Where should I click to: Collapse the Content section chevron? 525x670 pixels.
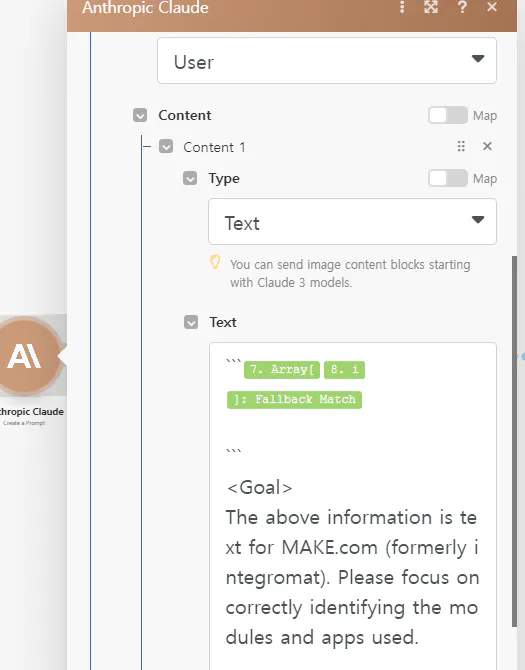(x=140, y=115)
